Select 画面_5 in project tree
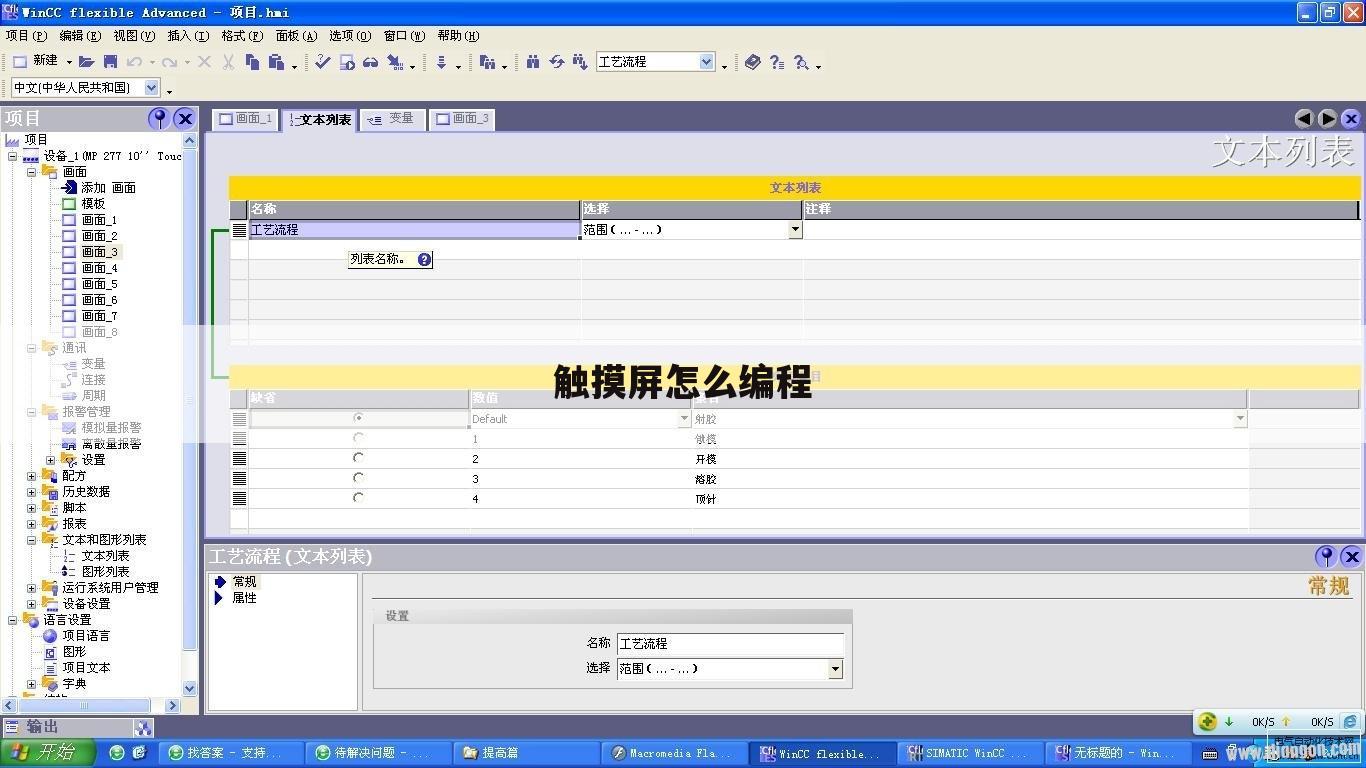 (99, 284)
